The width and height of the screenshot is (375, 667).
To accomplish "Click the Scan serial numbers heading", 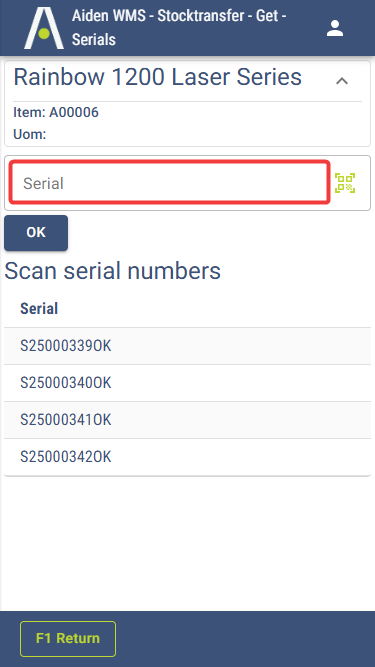I will click(x=113, y=271).
